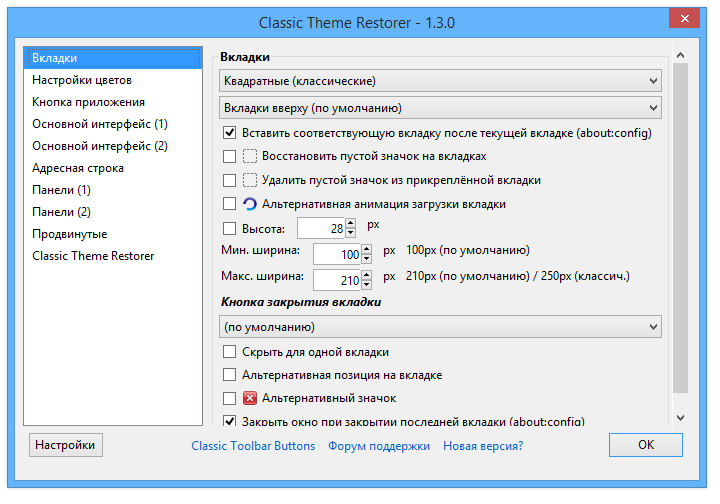Enable Восстановить пустой значок на вкладках checkbox
The width and height of the screenshot is (720, 504).
pyautogui.click(x=229, y=157)
